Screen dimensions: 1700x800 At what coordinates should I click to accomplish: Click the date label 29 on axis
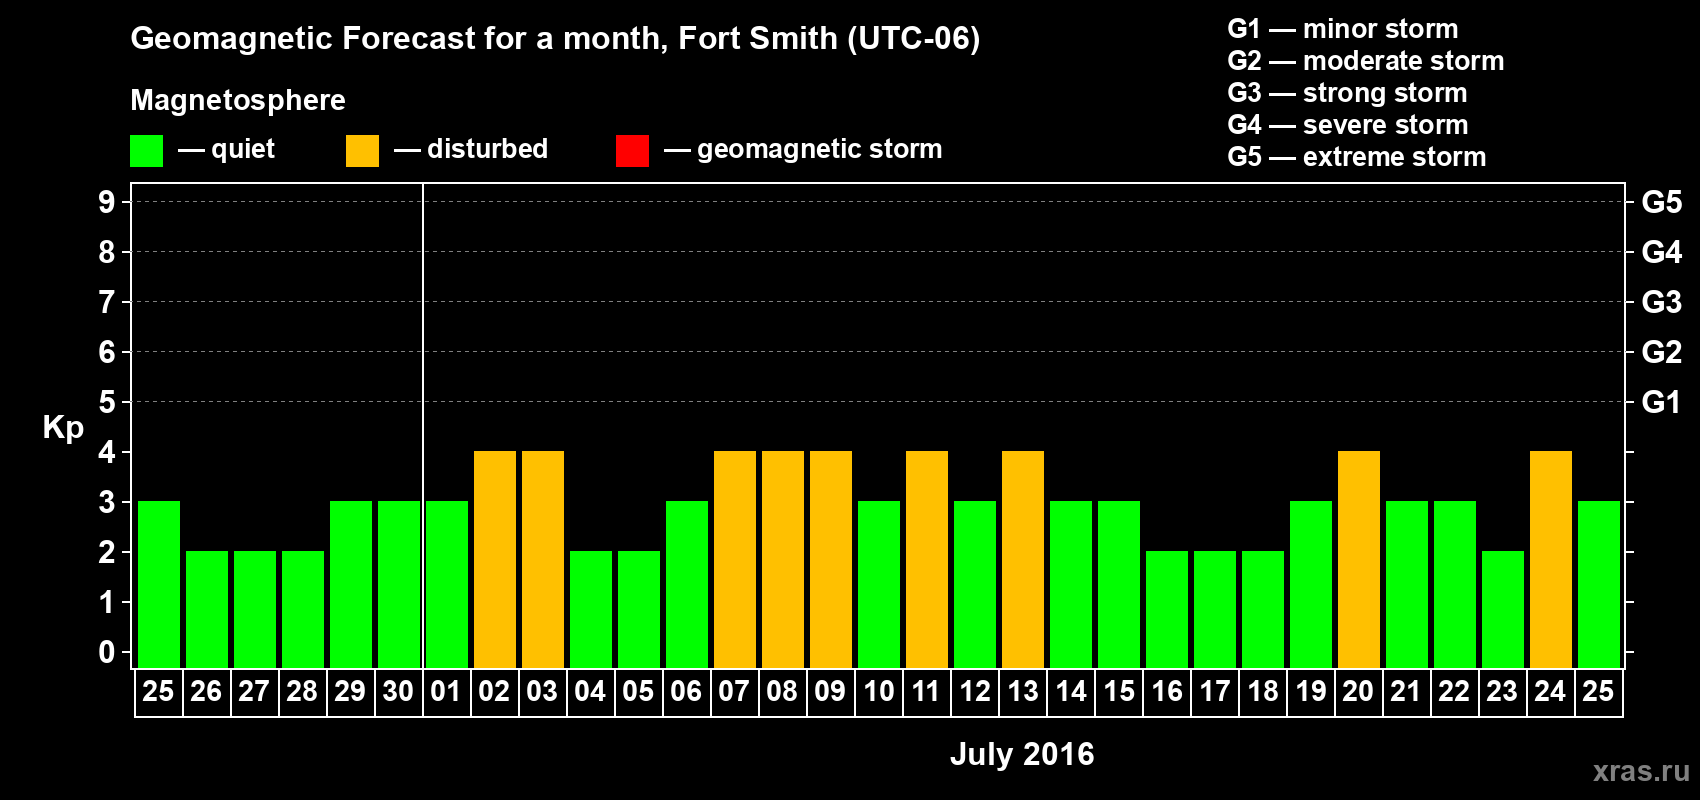tap(350, 691)
